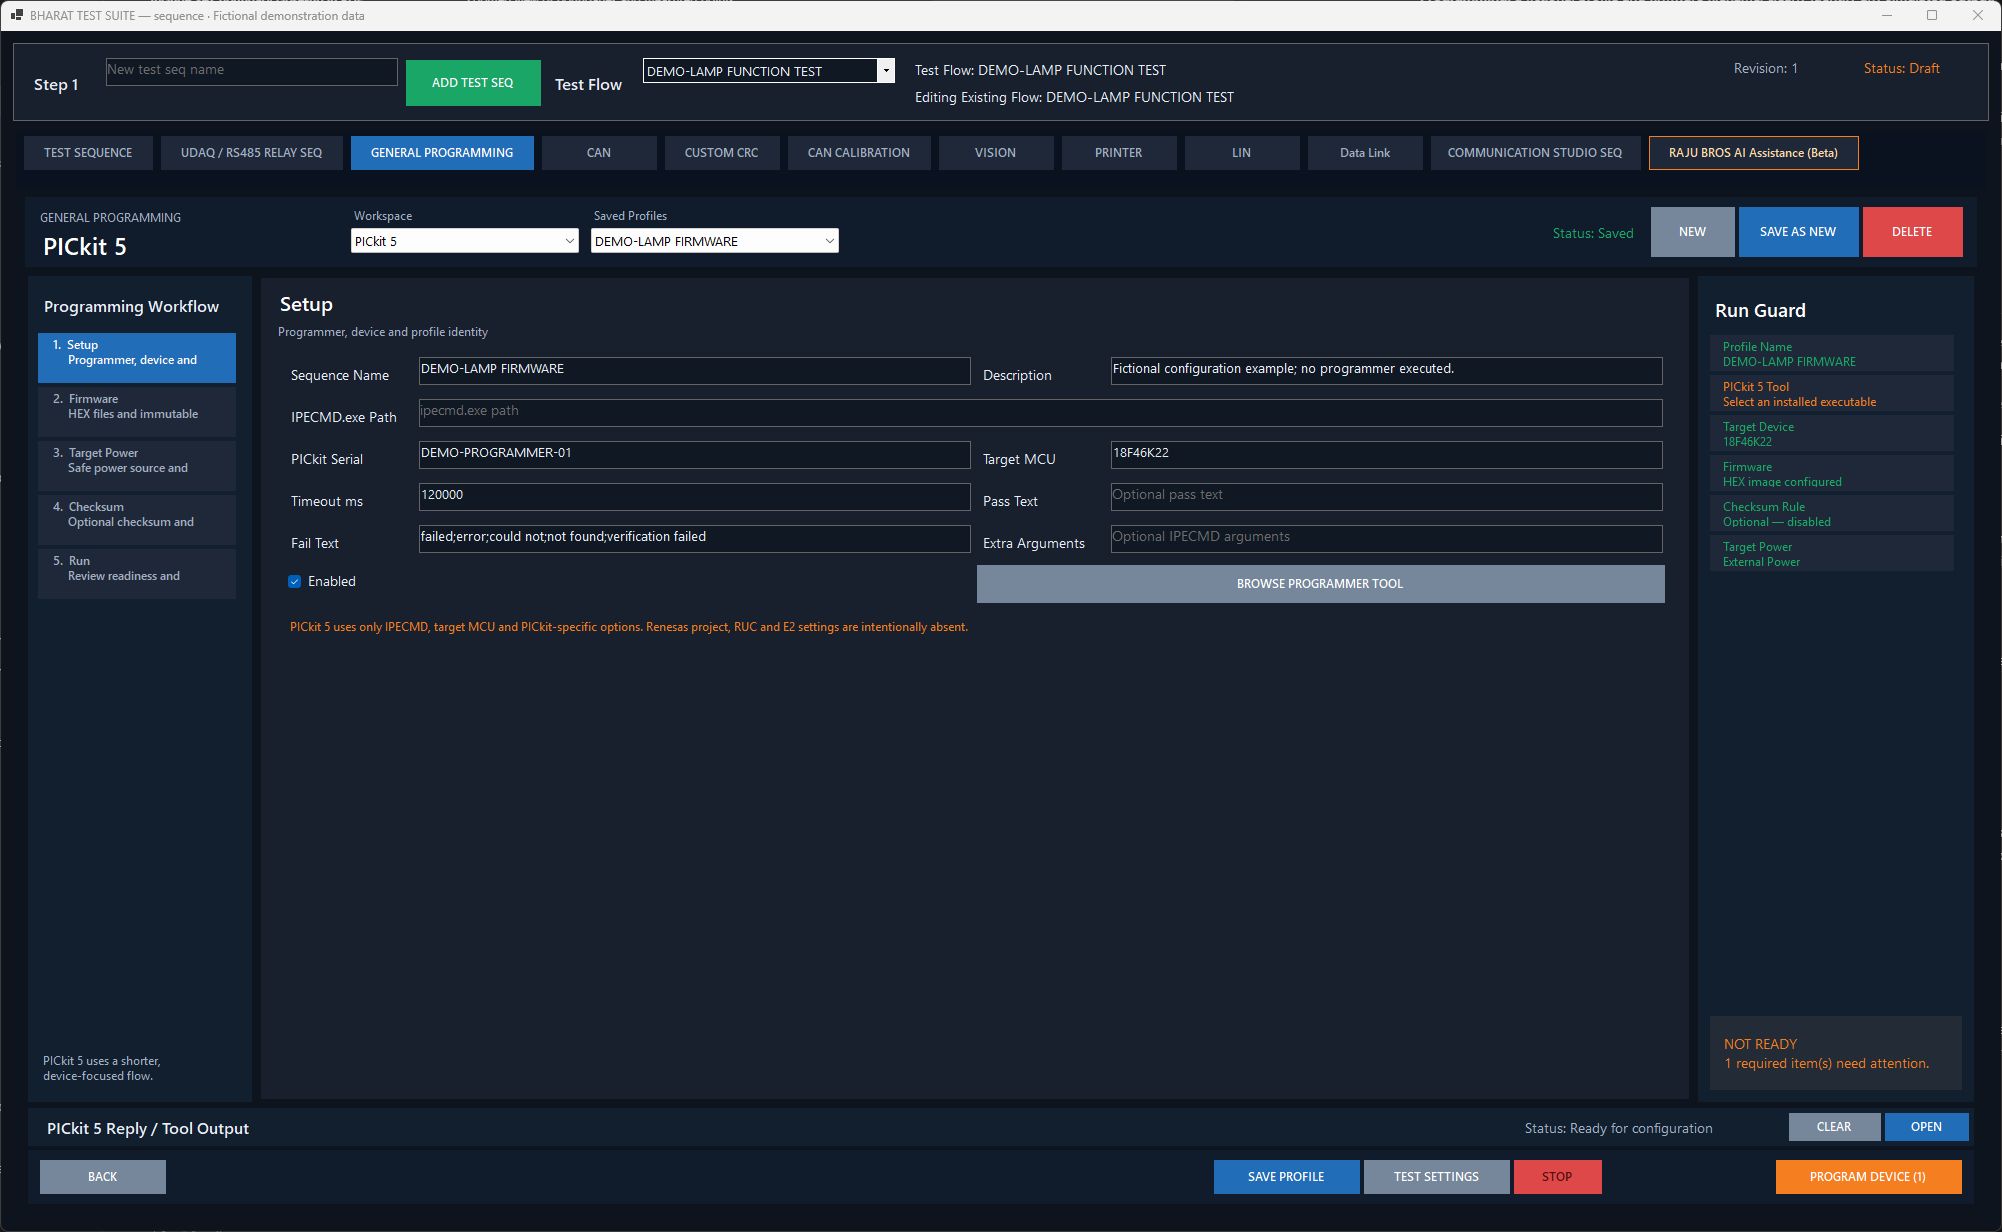Click the PICkit Serial field

[694, 455]
